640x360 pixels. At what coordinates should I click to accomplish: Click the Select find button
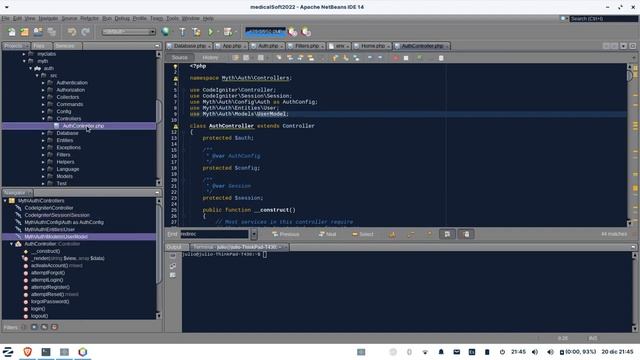click(363, 234)
